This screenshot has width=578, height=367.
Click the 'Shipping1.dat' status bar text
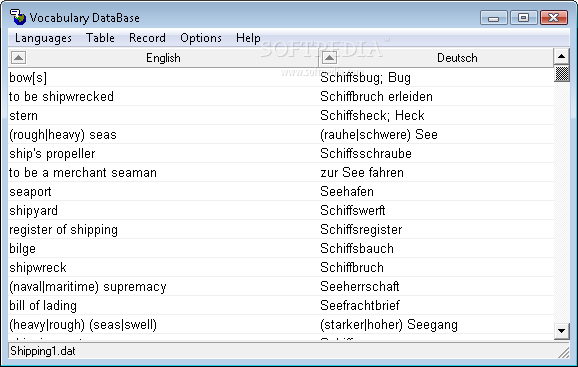[x=43, y=351]
